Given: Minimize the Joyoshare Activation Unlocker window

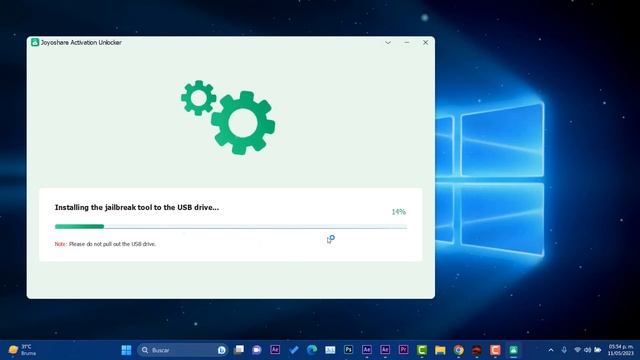Looking at the screenshot, I should pyautogui.click(x=407, y=42).
